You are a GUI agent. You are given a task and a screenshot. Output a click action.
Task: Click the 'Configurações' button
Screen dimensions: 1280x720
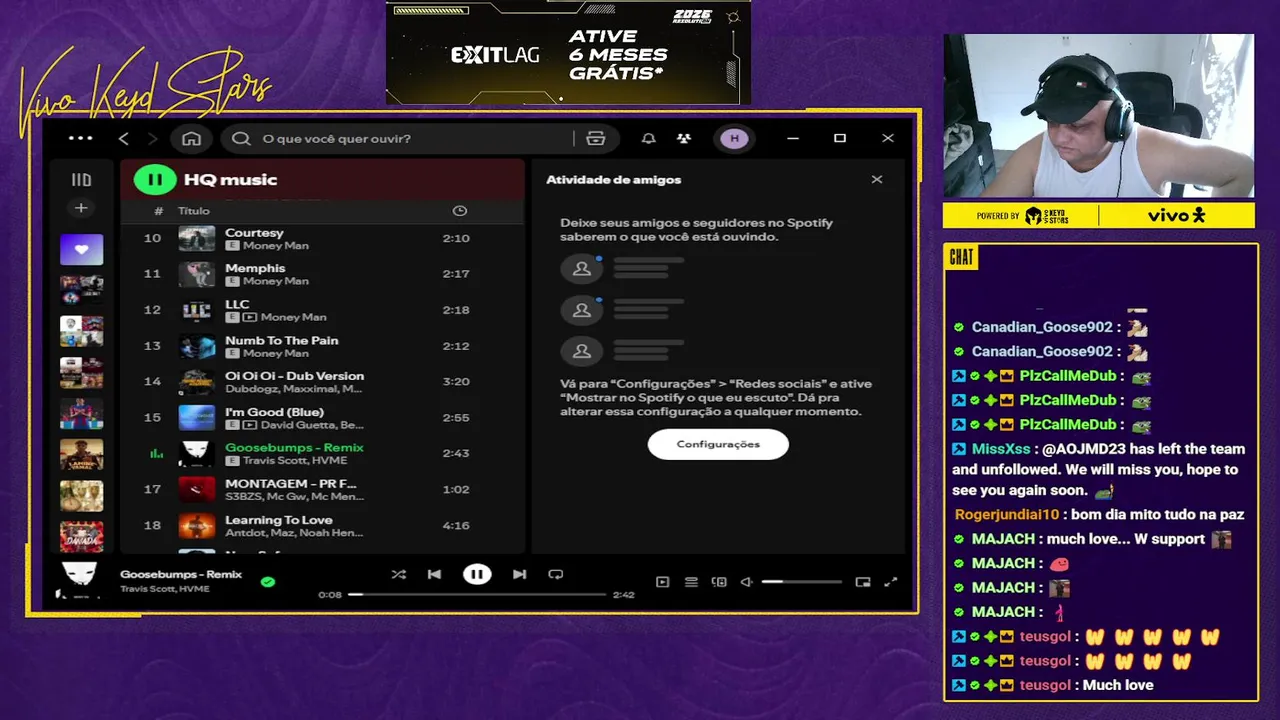coord(718,444)
